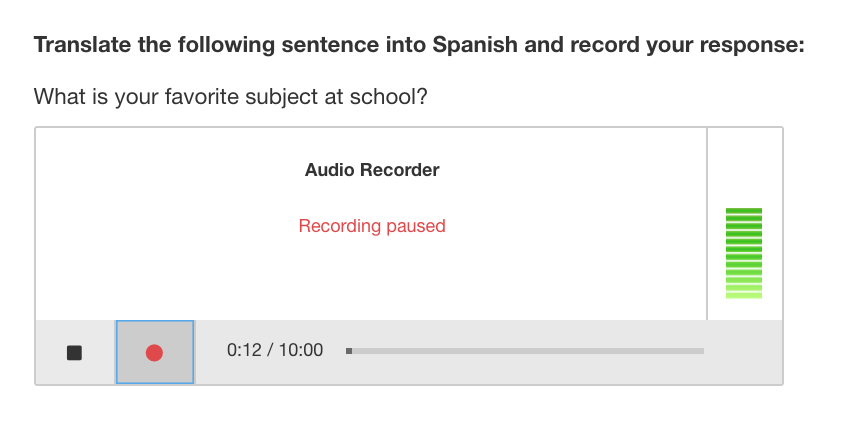Resume recording with the red circle button
844x432 pixels.
(x=154, y=352)
